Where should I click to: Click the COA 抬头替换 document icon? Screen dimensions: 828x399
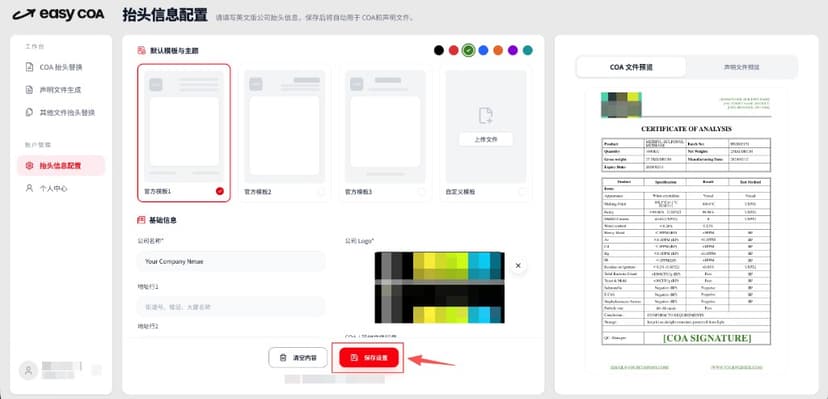[x=30, y=68]
